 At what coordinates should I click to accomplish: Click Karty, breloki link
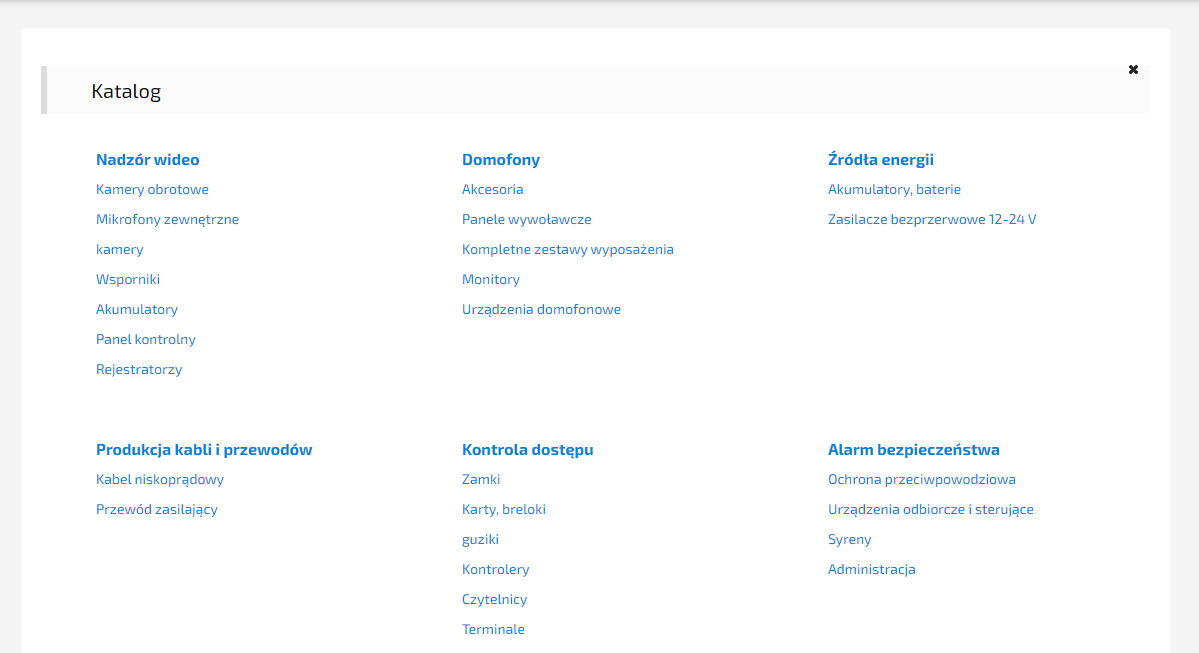coord(503,510)
